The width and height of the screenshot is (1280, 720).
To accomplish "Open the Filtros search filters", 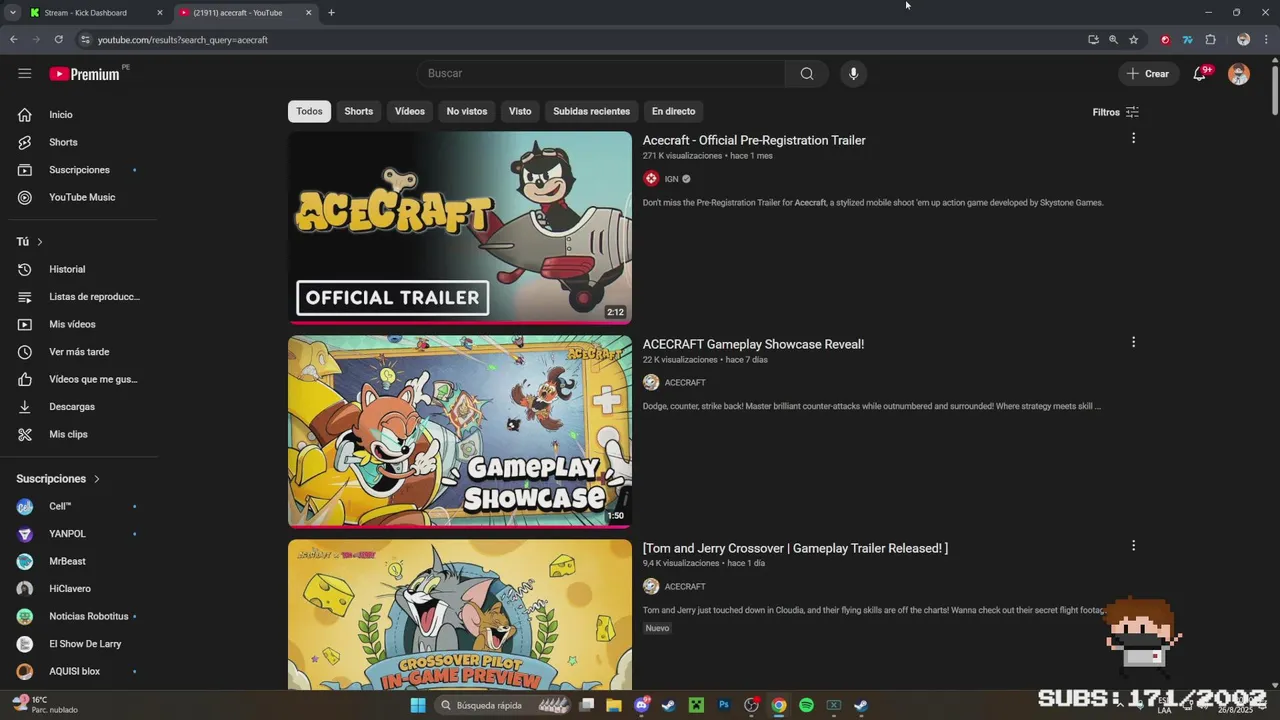I will [x=1115, y=112].
